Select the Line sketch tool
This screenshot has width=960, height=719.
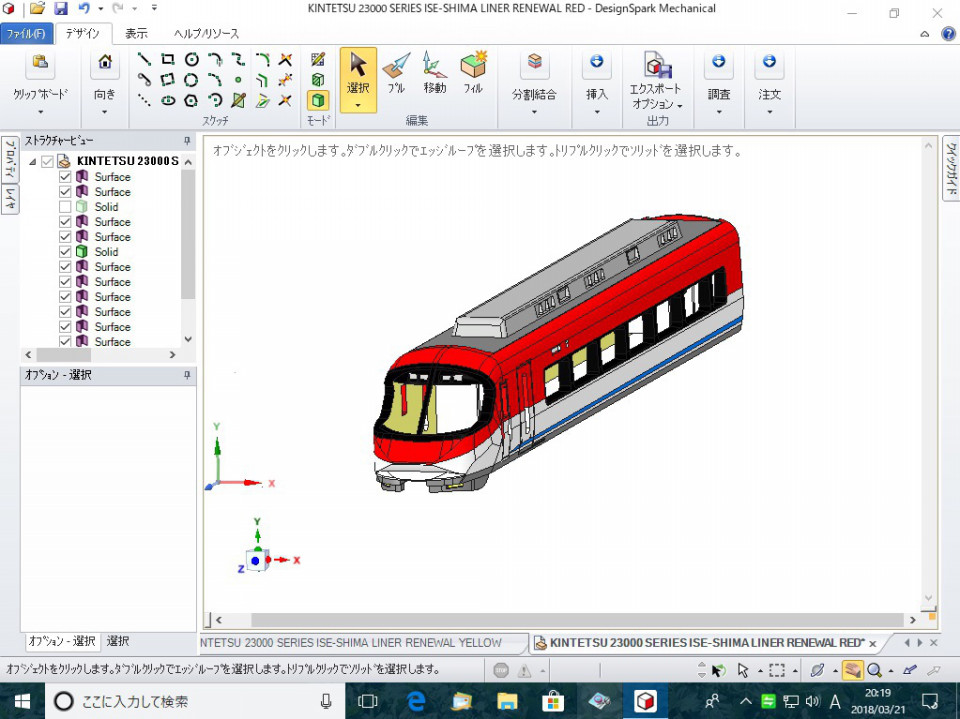pos(144,59)
